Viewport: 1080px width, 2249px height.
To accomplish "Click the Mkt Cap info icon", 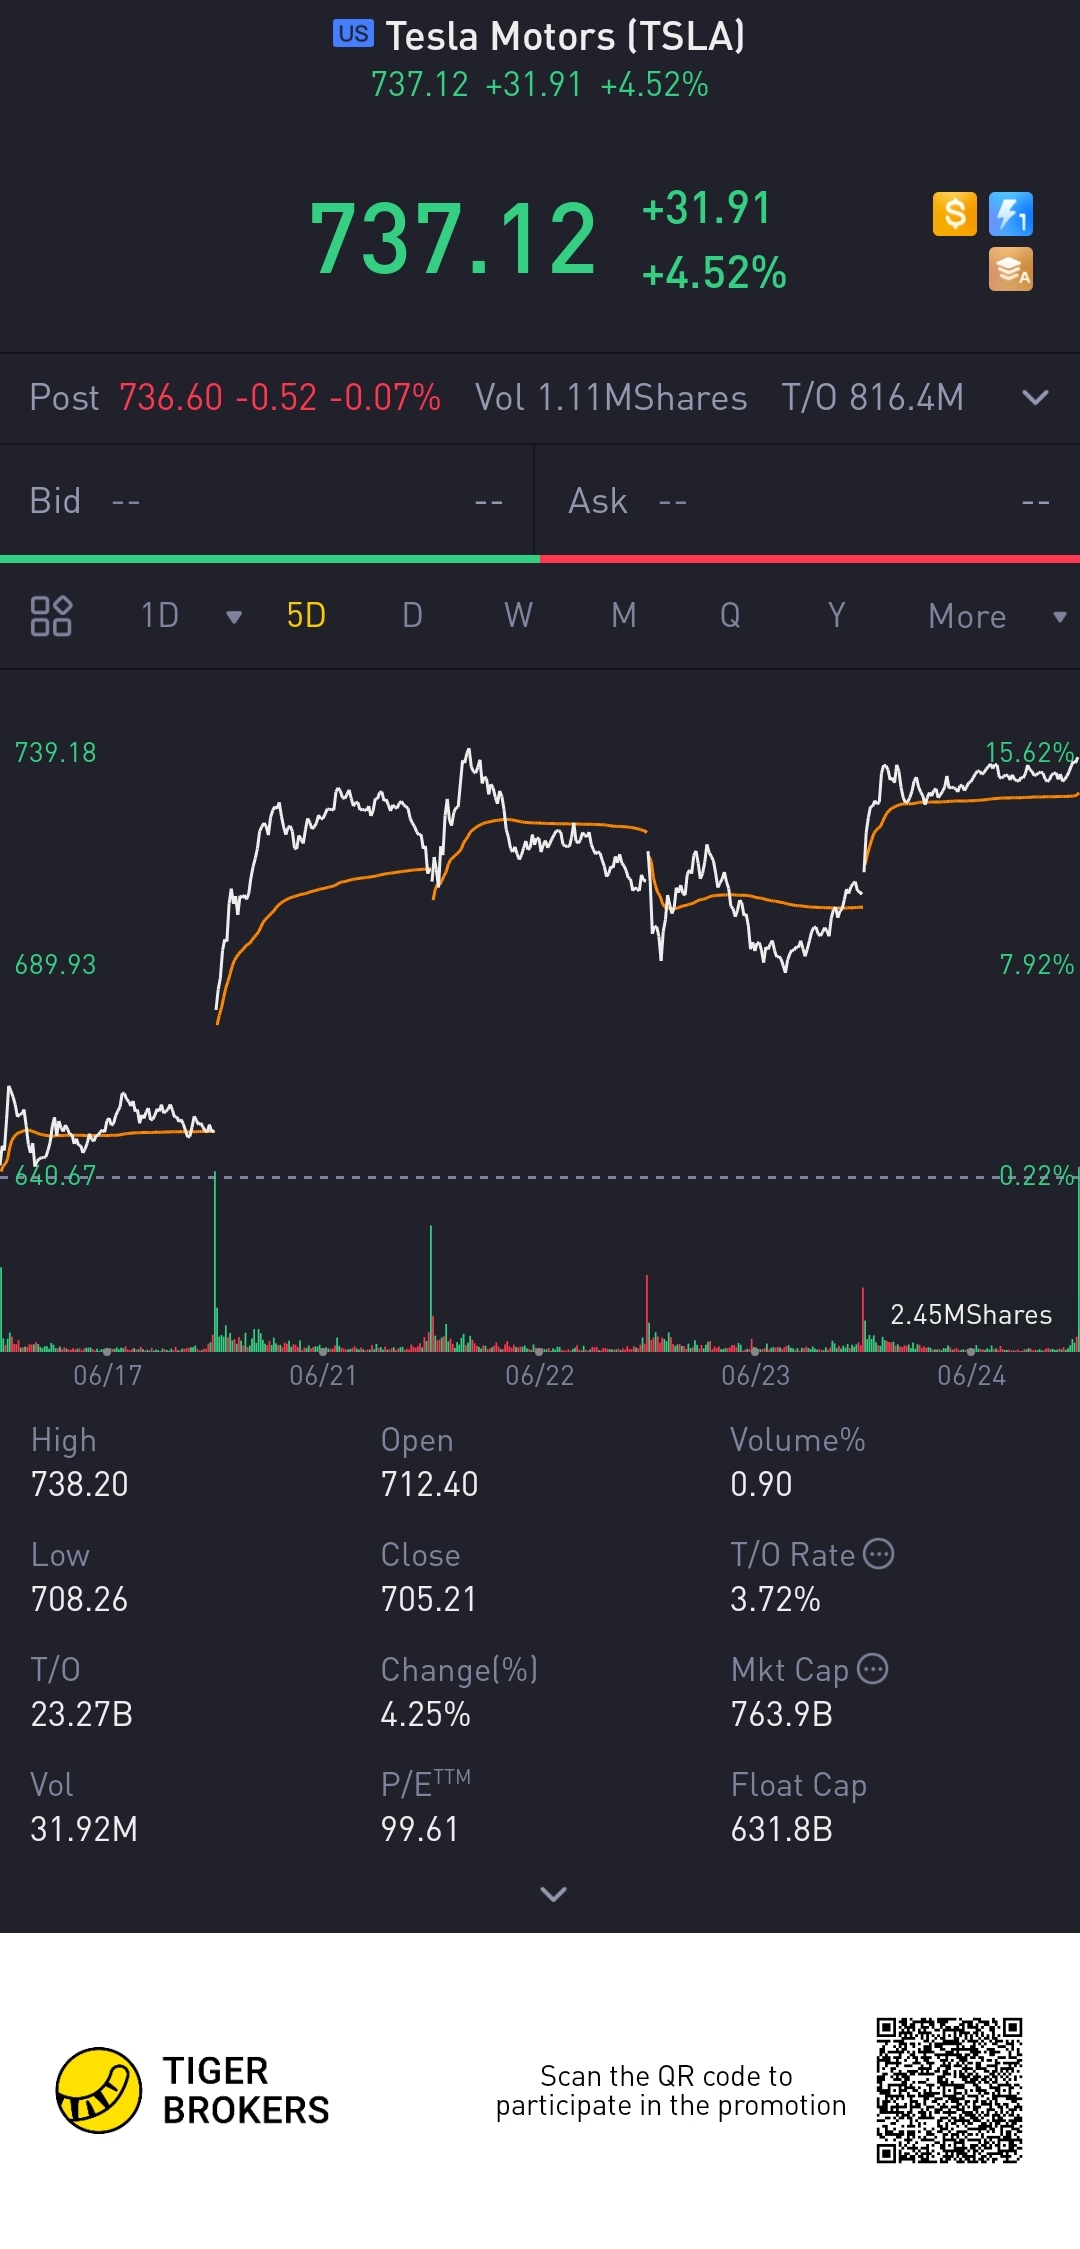I will coord(873,1669).
